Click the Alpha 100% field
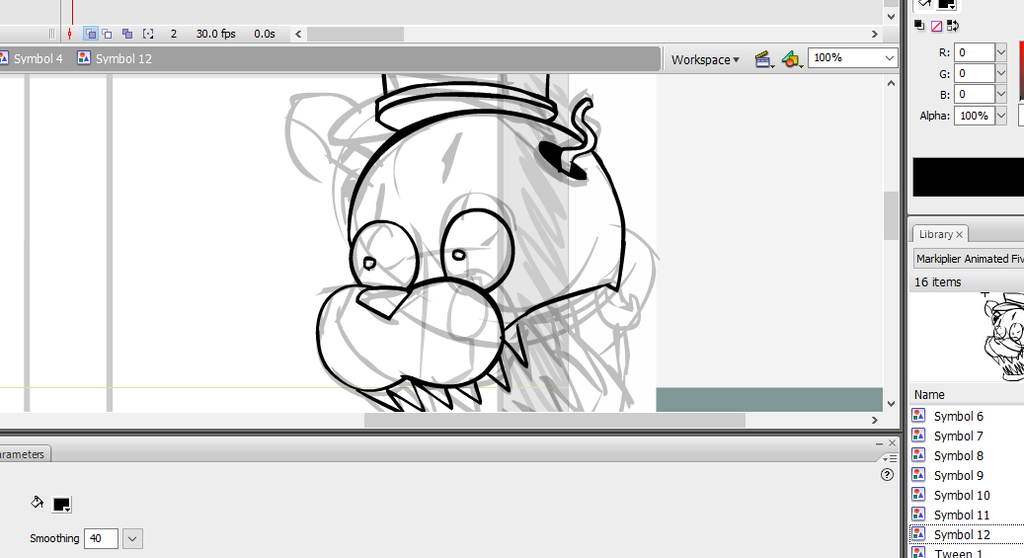 (x=974, y=116)
